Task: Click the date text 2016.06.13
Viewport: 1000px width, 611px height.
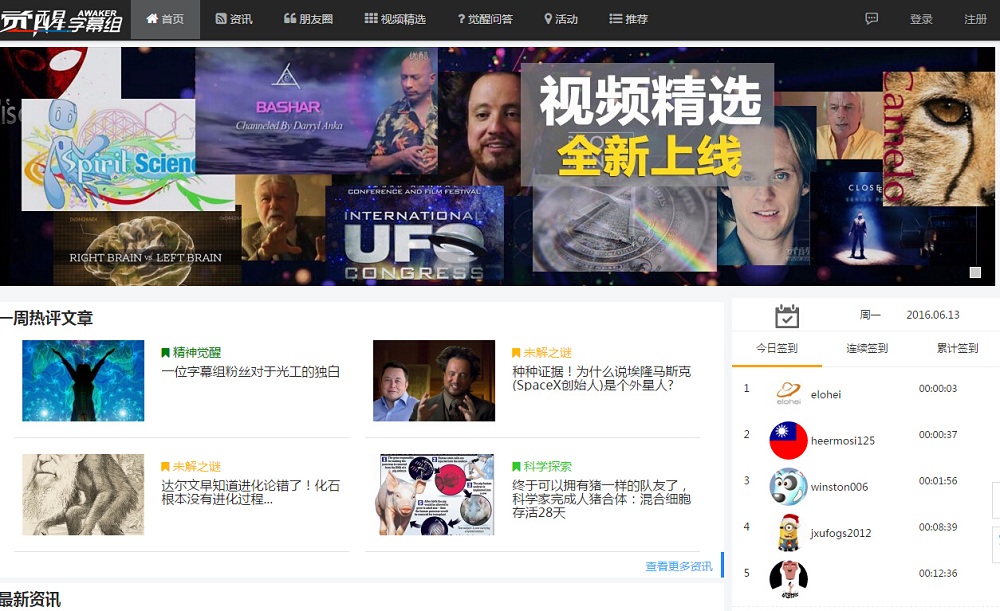Action: coord(932,315)
